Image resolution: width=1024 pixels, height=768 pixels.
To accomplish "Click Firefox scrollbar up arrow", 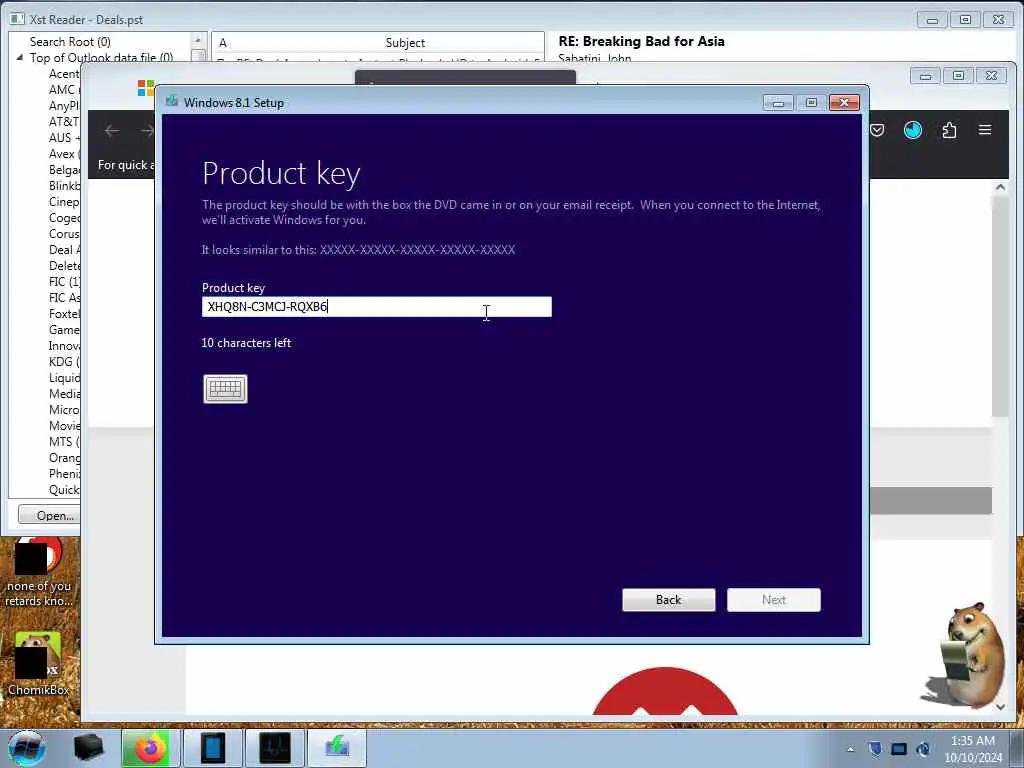I will [1000, 187].
